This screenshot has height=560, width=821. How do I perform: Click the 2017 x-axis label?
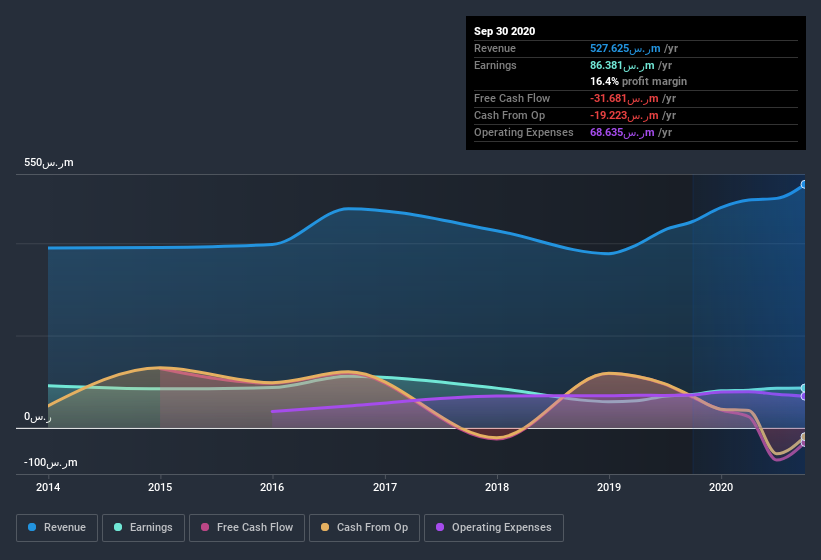tap(384, 487)
